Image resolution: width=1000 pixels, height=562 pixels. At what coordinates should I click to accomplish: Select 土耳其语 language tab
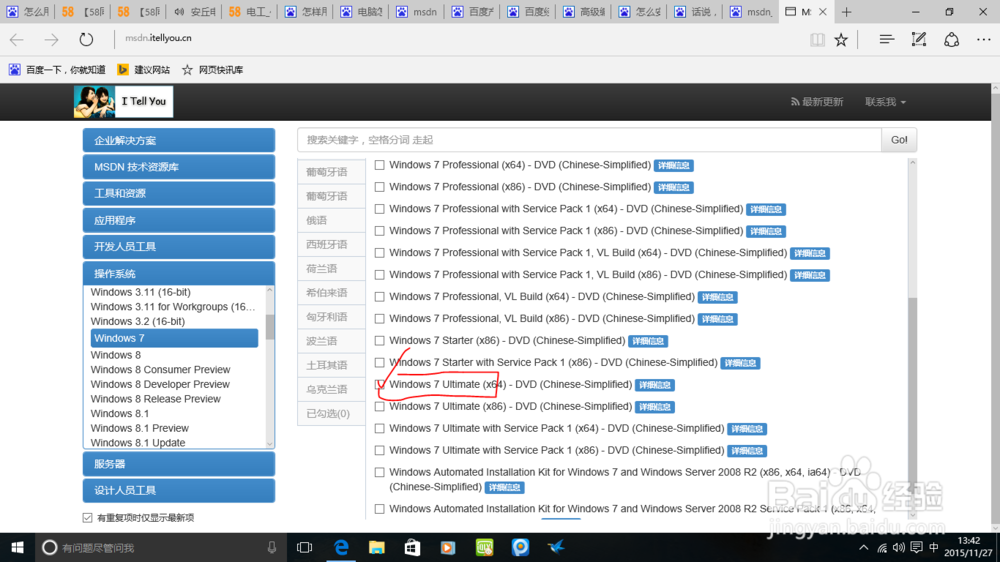331,365
